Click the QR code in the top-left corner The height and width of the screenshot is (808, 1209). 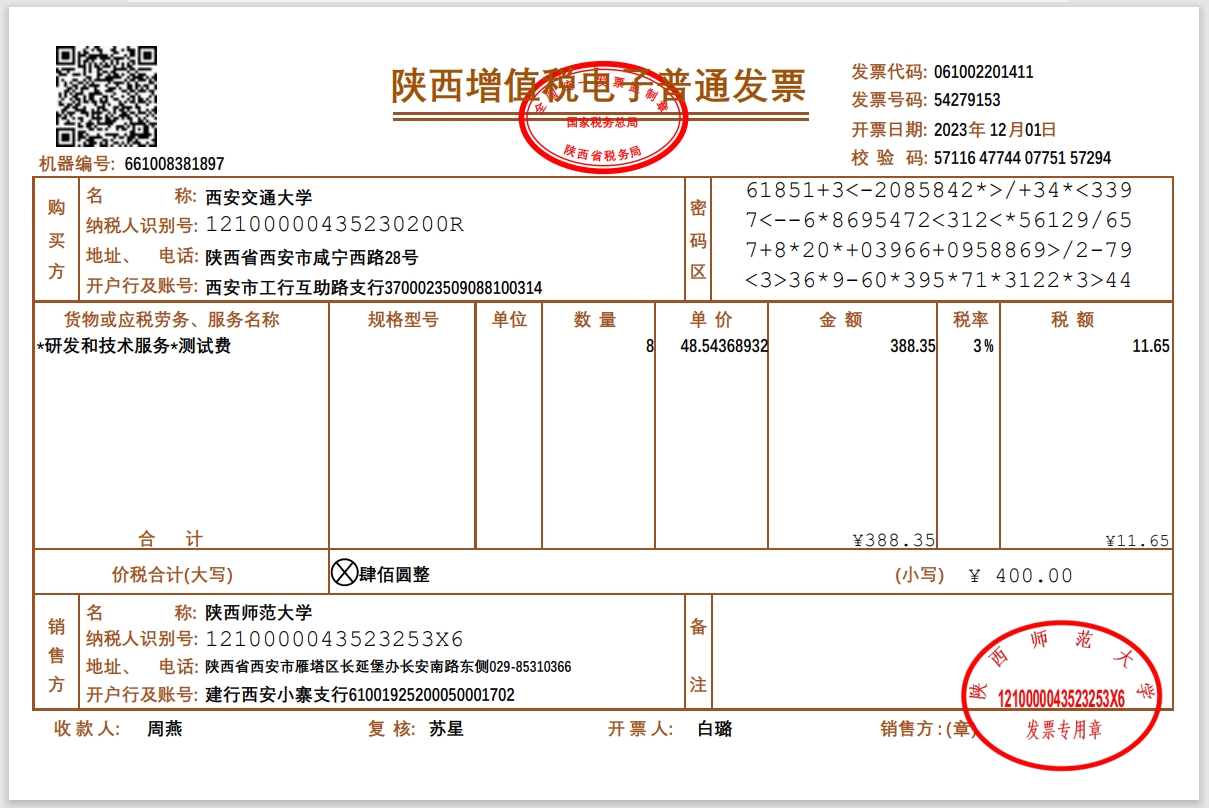pyautogui.click(x=106, y=97)
